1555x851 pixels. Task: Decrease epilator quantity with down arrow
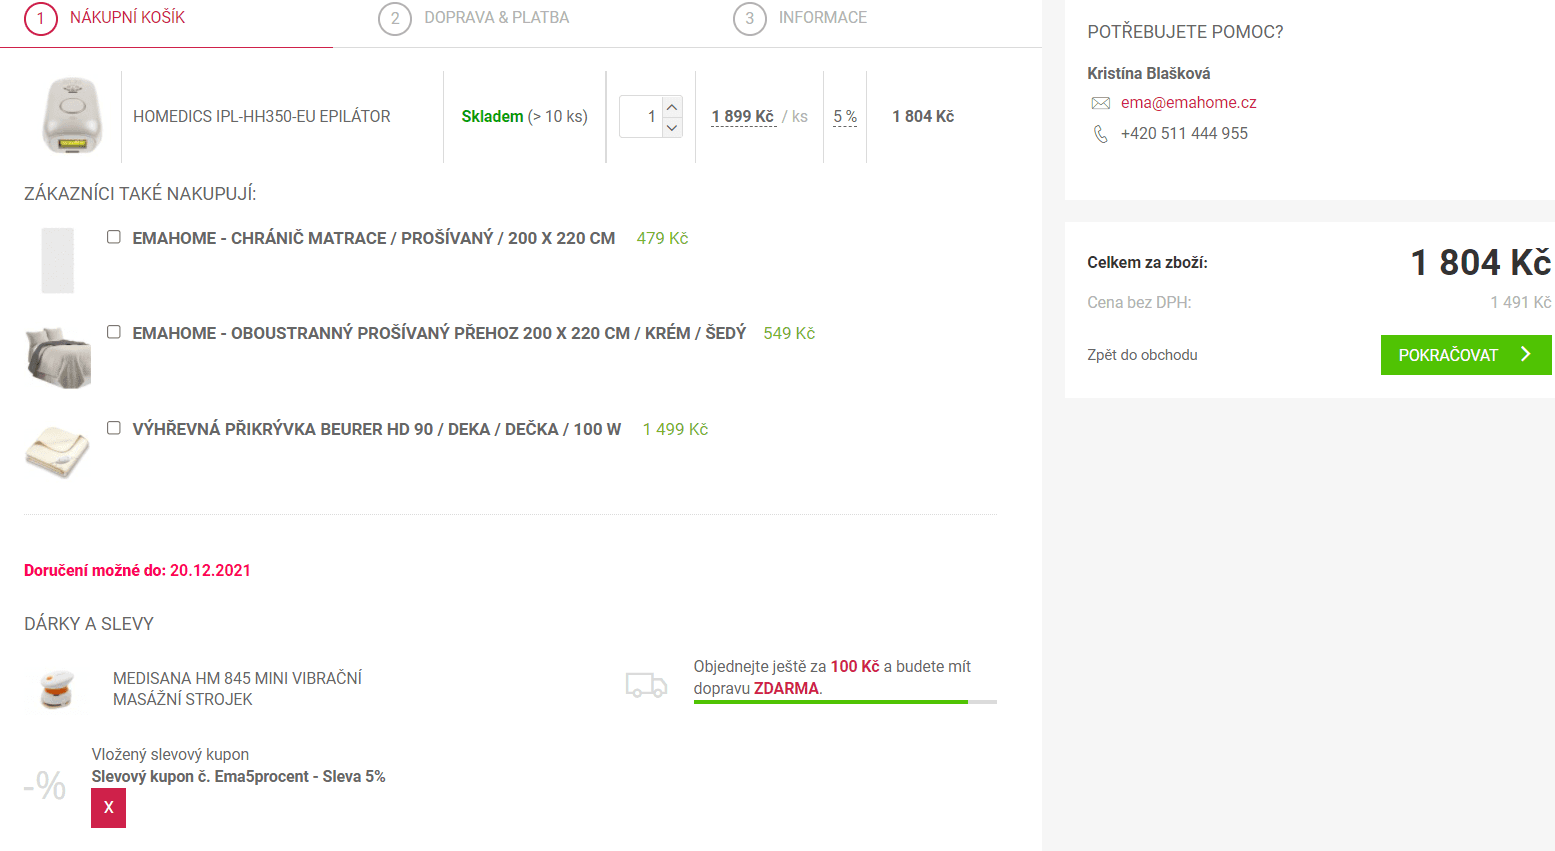tap(672, 128)
